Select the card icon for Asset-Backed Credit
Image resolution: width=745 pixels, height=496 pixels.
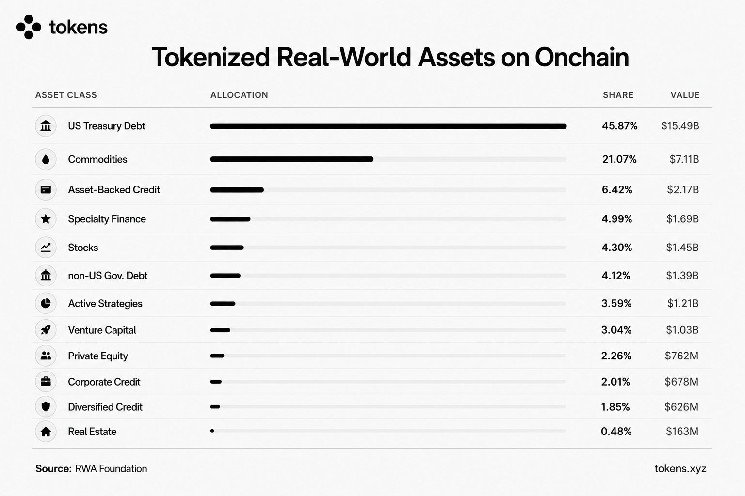(46, 190)
